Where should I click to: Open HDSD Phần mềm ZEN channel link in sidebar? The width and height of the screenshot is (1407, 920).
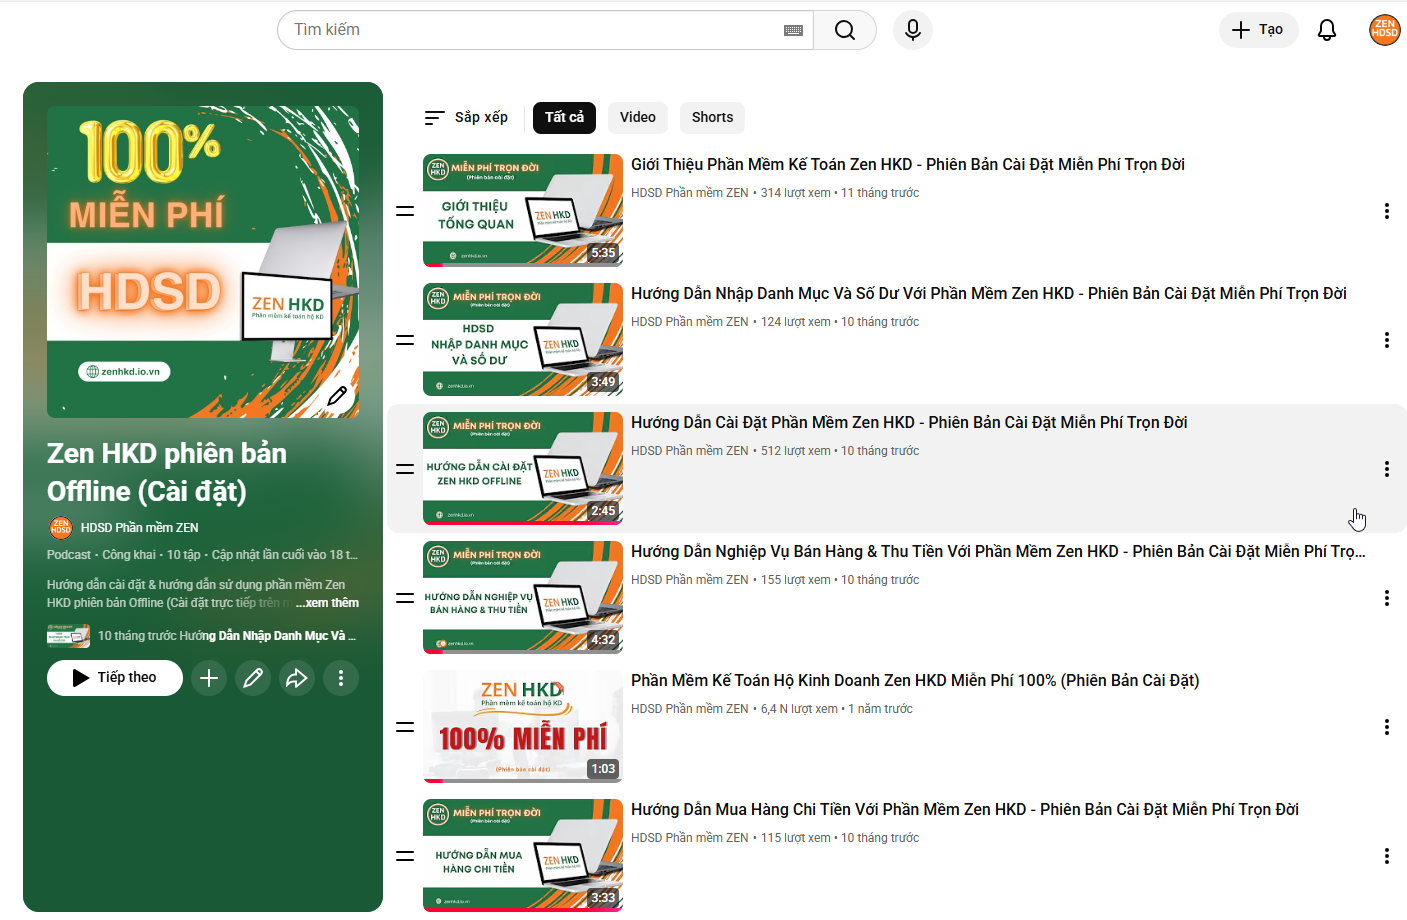(x=140, y=528)
